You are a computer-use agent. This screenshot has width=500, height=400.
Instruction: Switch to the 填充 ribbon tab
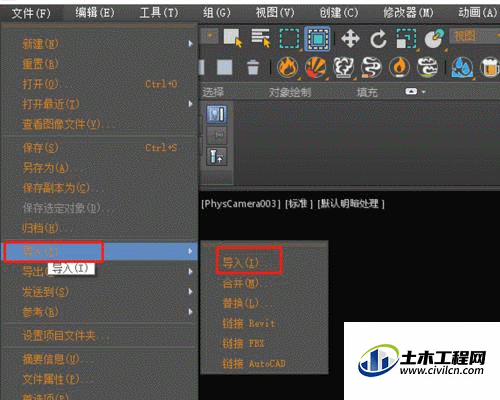point(367,92)
